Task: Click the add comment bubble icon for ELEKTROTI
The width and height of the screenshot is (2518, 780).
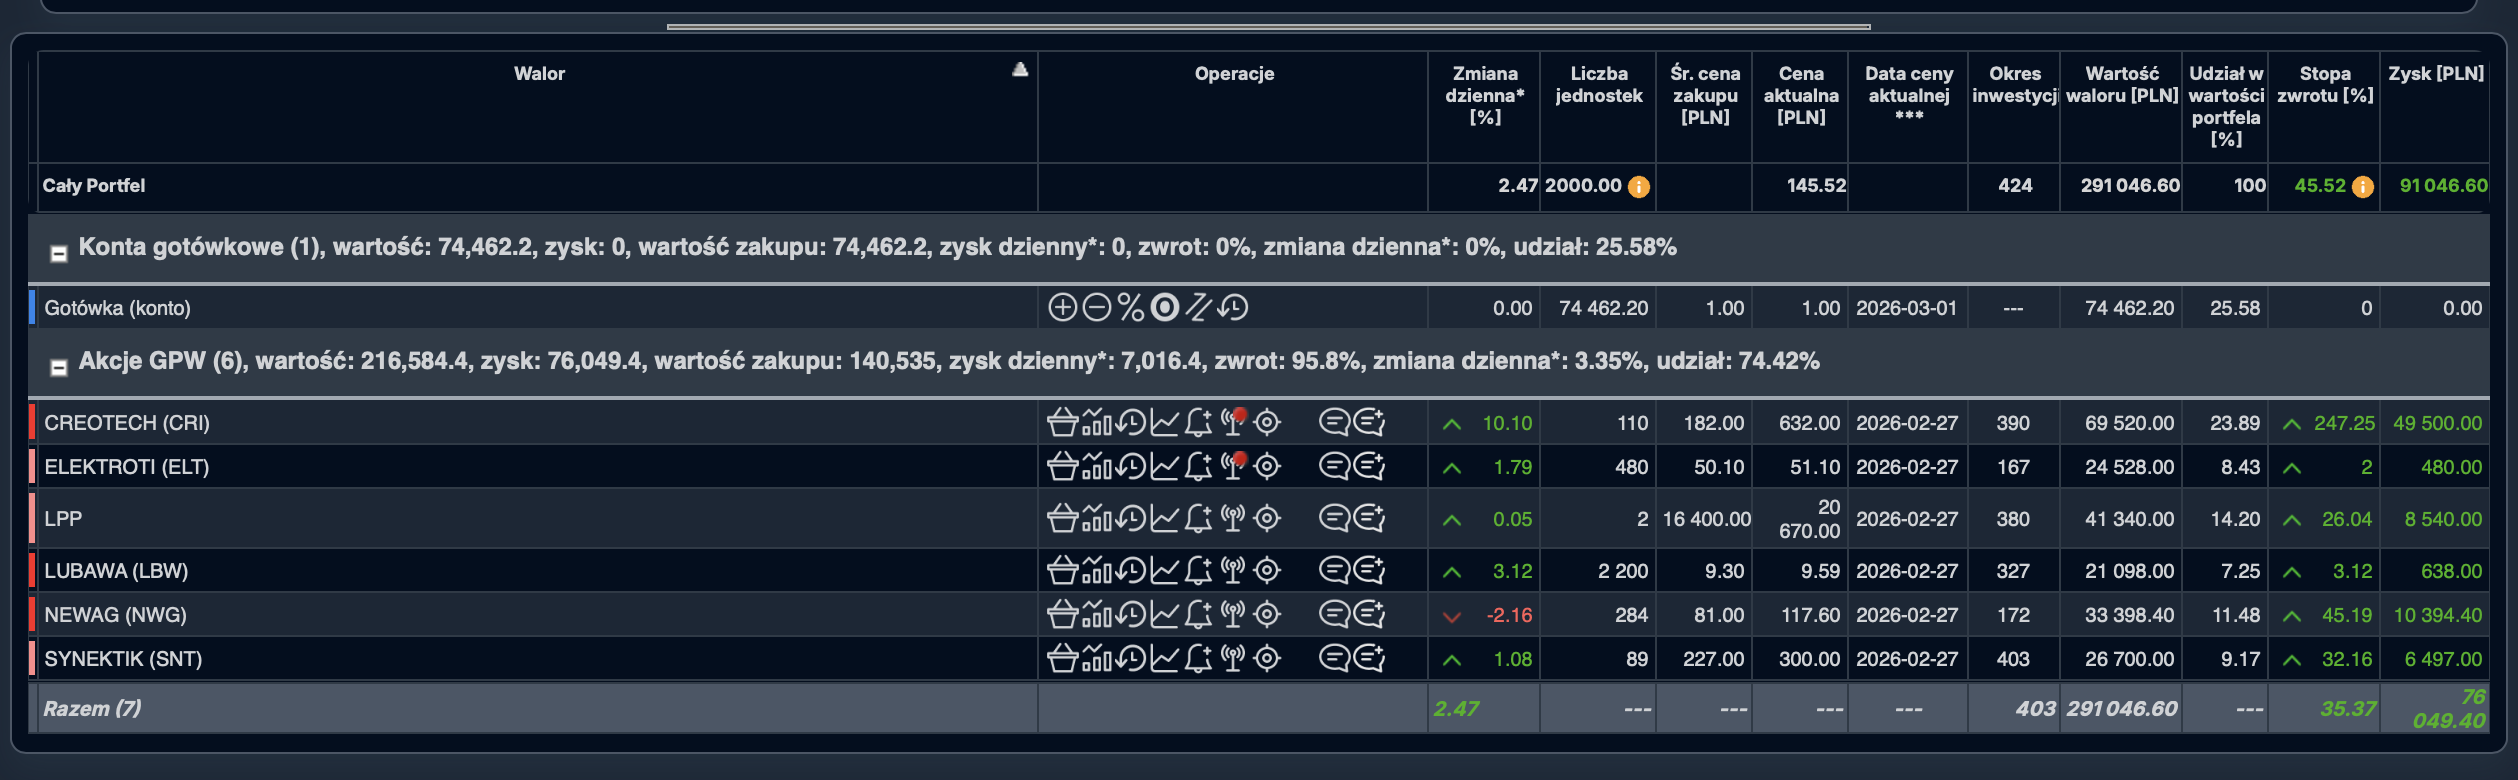Action: [x=1369, y=466]
